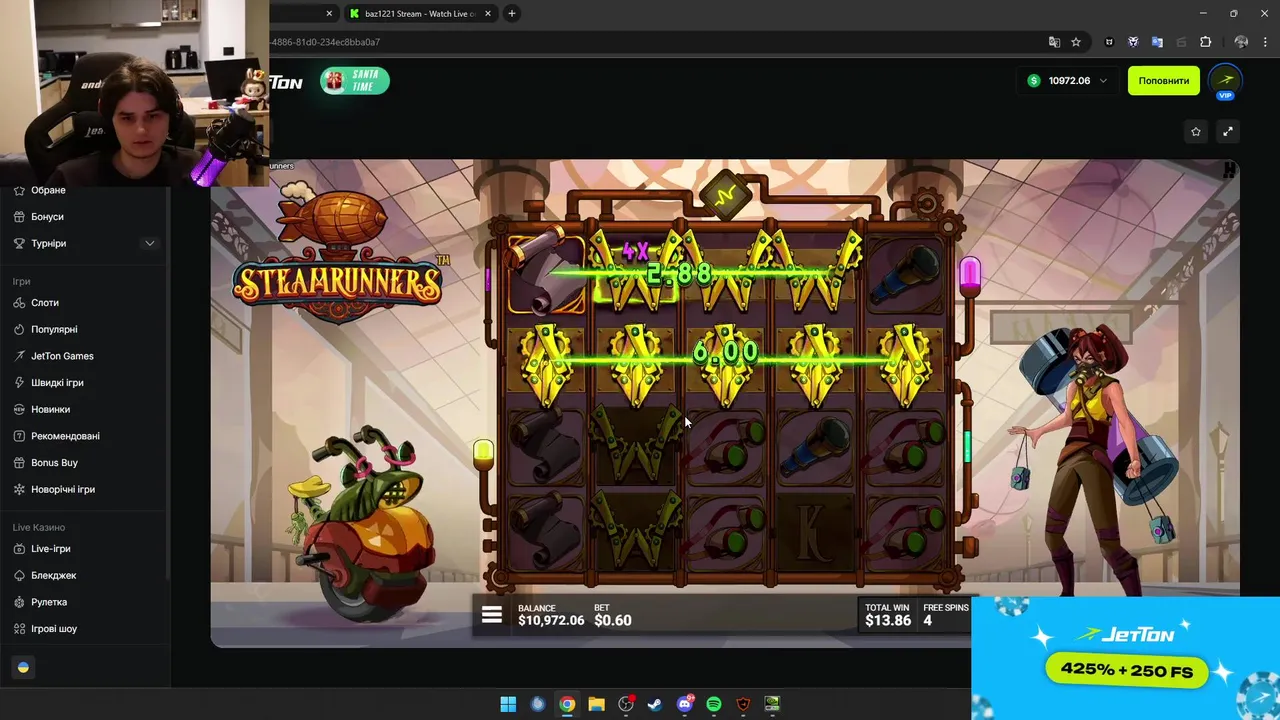Click the $0.60 bet amount
This screenshot has width=1280, height=720.
[613, 620]
